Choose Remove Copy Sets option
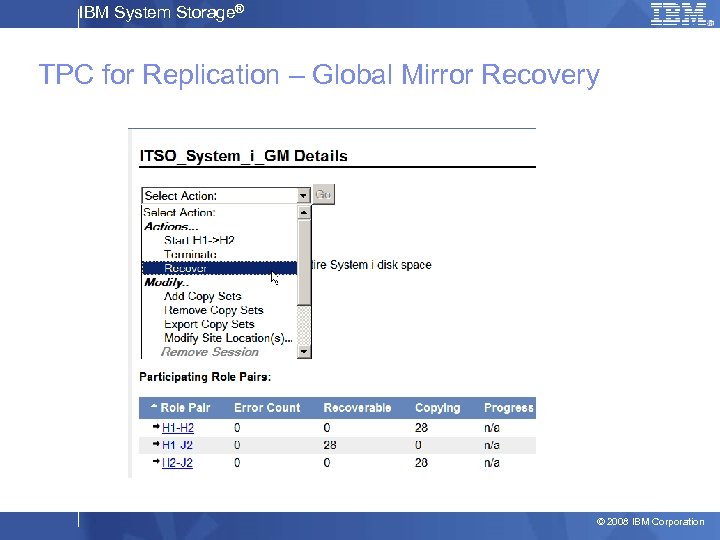Viewport: 720px width, 540px height. click(214, 310)
